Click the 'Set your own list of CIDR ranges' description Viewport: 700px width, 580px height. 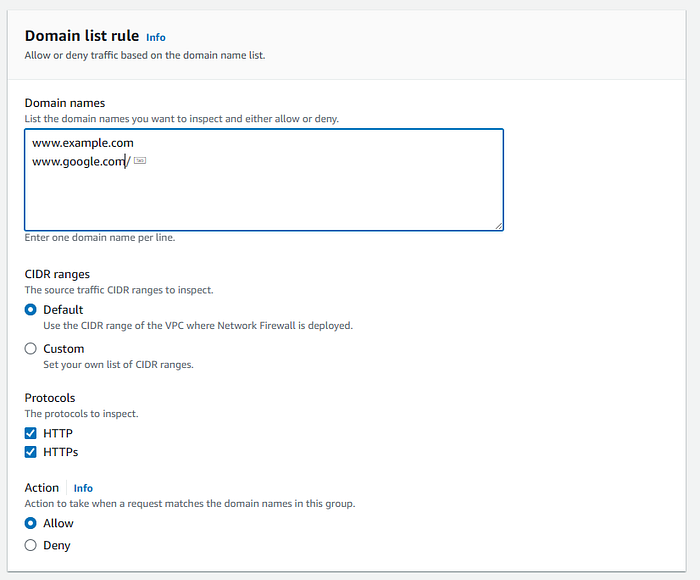click(118, 364)
